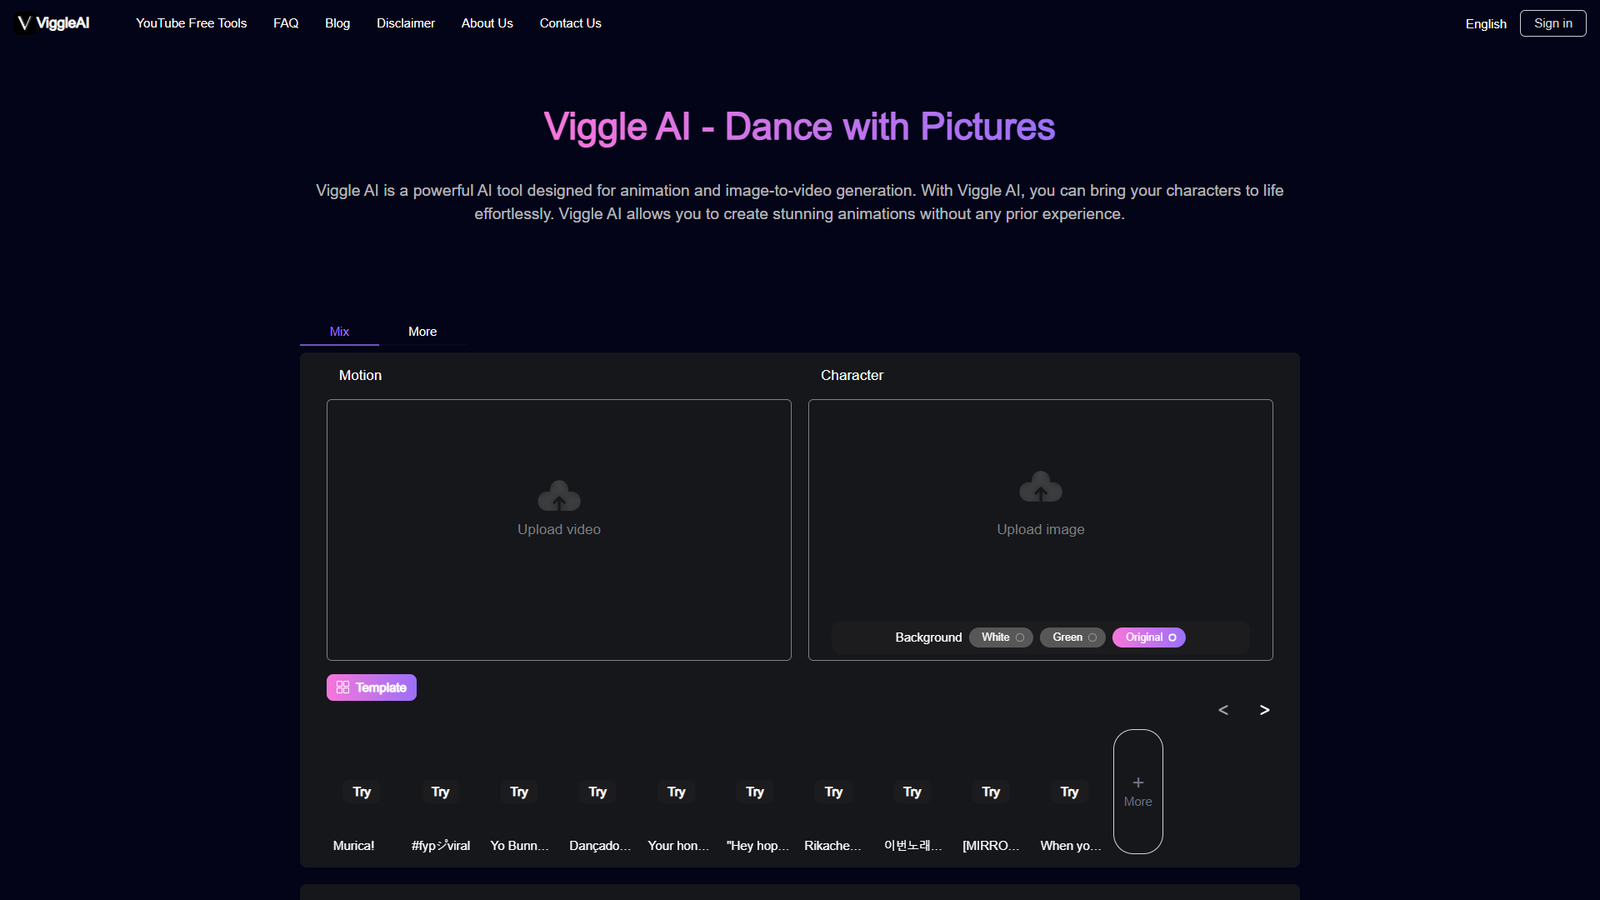Open the Contact Us page
The width and height of the screenshot is (1600, 900).
[570, 23]
